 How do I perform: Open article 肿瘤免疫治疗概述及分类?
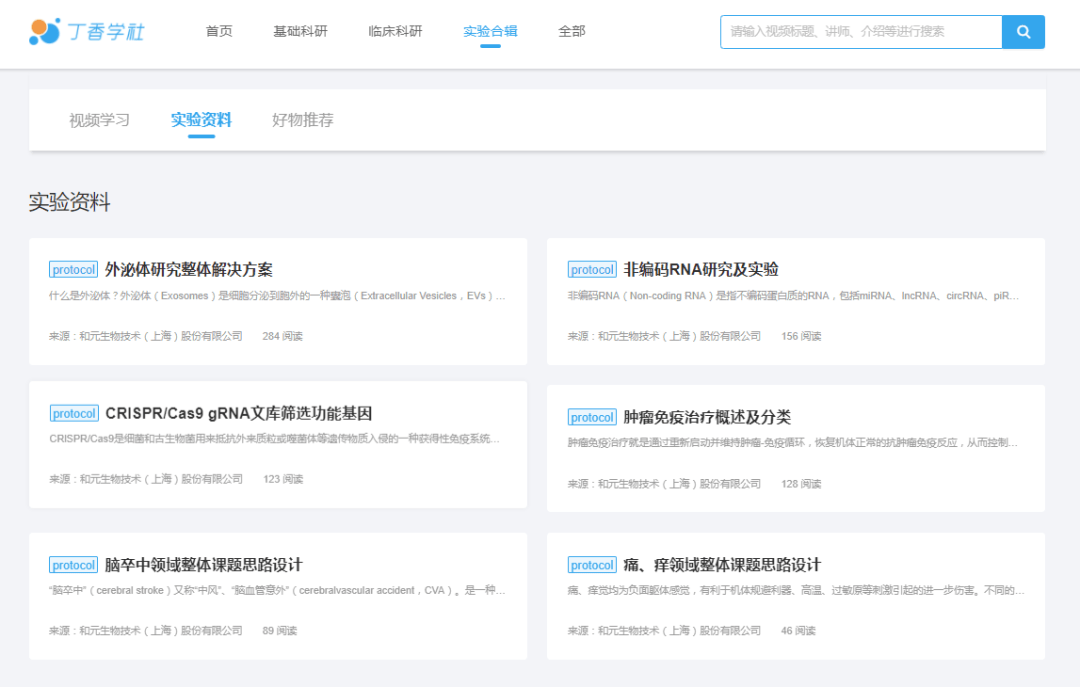[707, 417]
